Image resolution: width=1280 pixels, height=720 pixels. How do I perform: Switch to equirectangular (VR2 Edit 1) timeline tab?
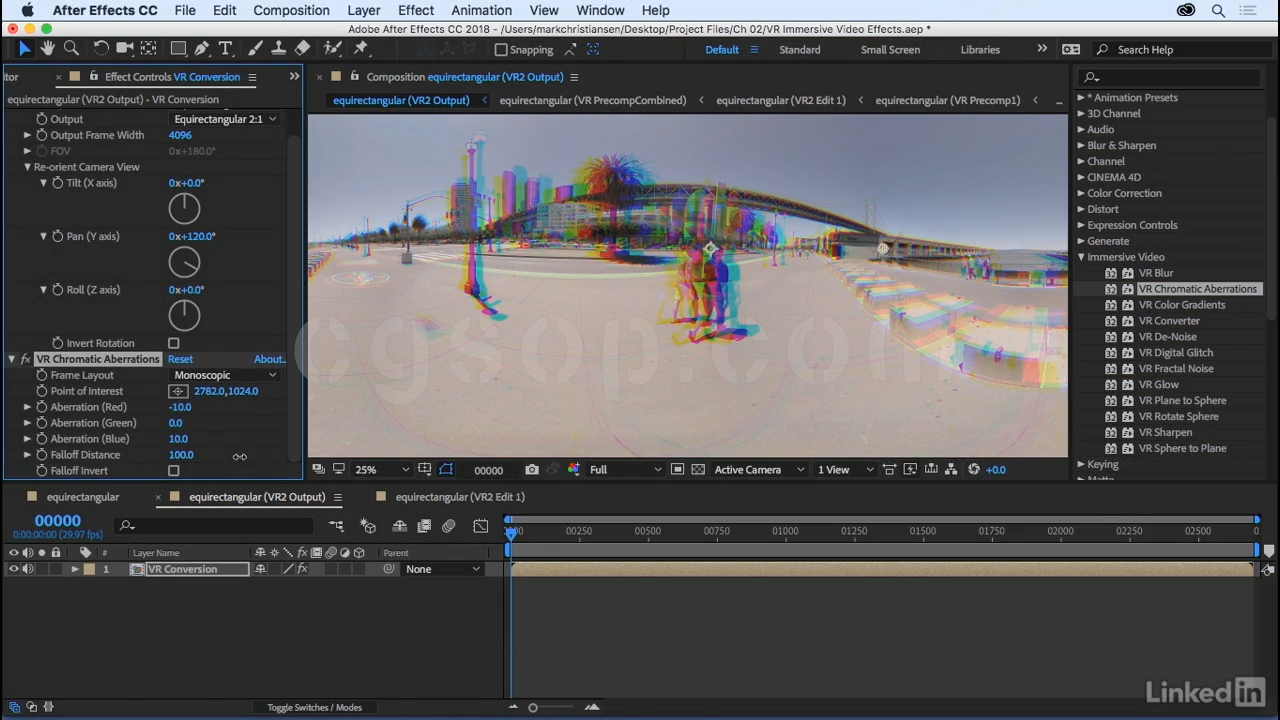pos(459,497)
